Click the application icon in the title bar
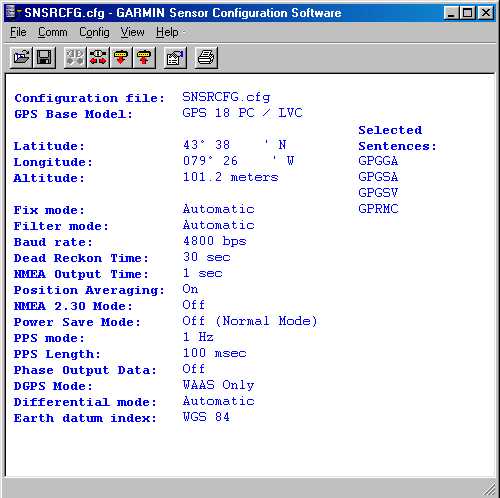The image size is (500, 498). 12,13
